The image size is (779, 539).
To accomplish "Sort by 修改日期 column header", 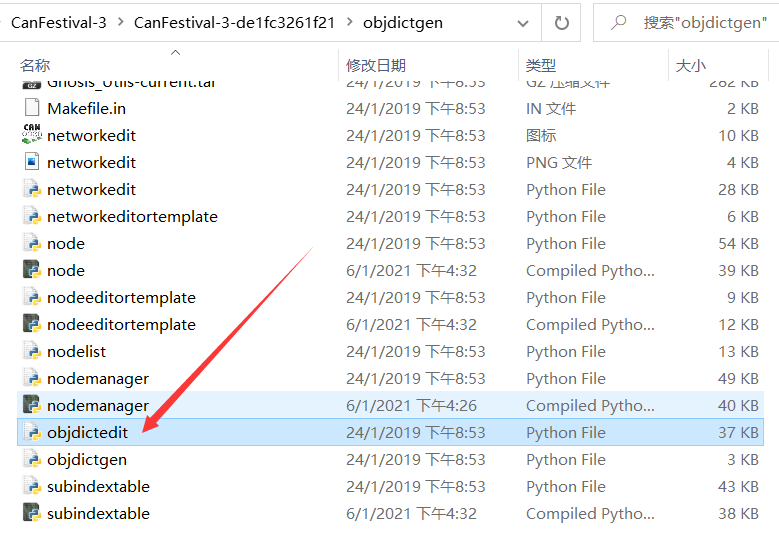I will pyautogui.click(x=376, y=65).
